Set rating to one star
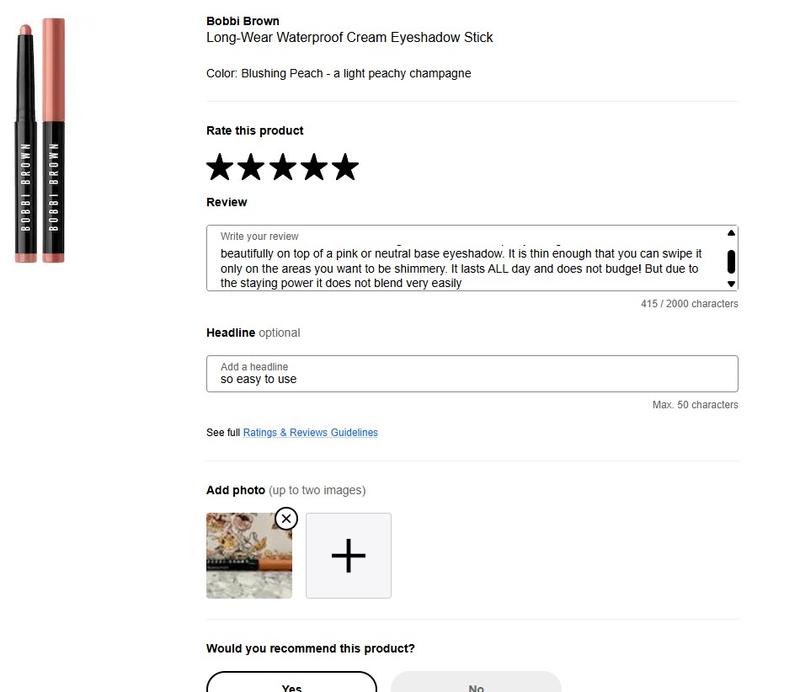The height and width of the screenshot is (692, 800). (x=219, y=167)
